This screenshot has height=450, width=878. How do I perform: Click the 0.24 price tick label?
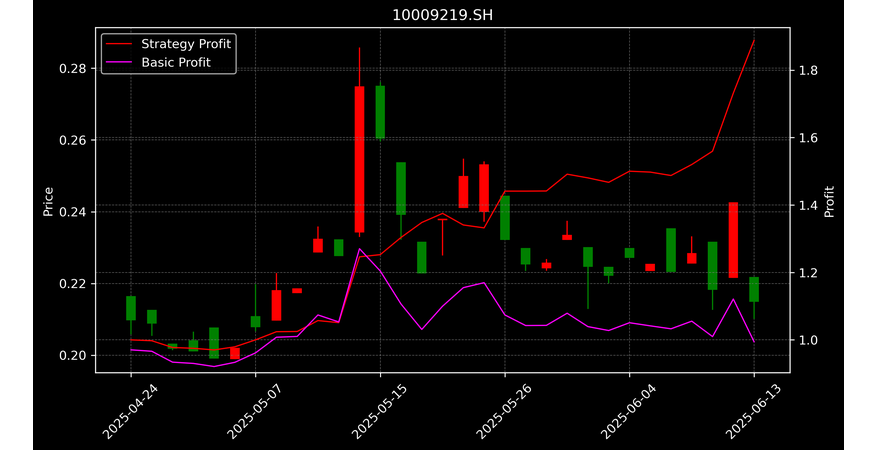(73, 212)
